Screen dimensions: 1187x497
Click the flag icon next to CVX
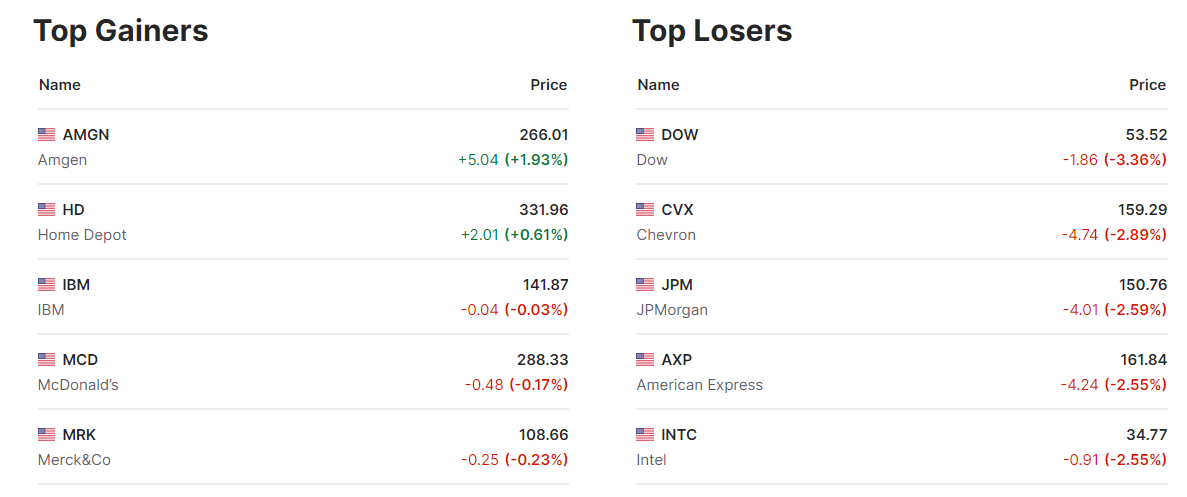tap(645, 209)
